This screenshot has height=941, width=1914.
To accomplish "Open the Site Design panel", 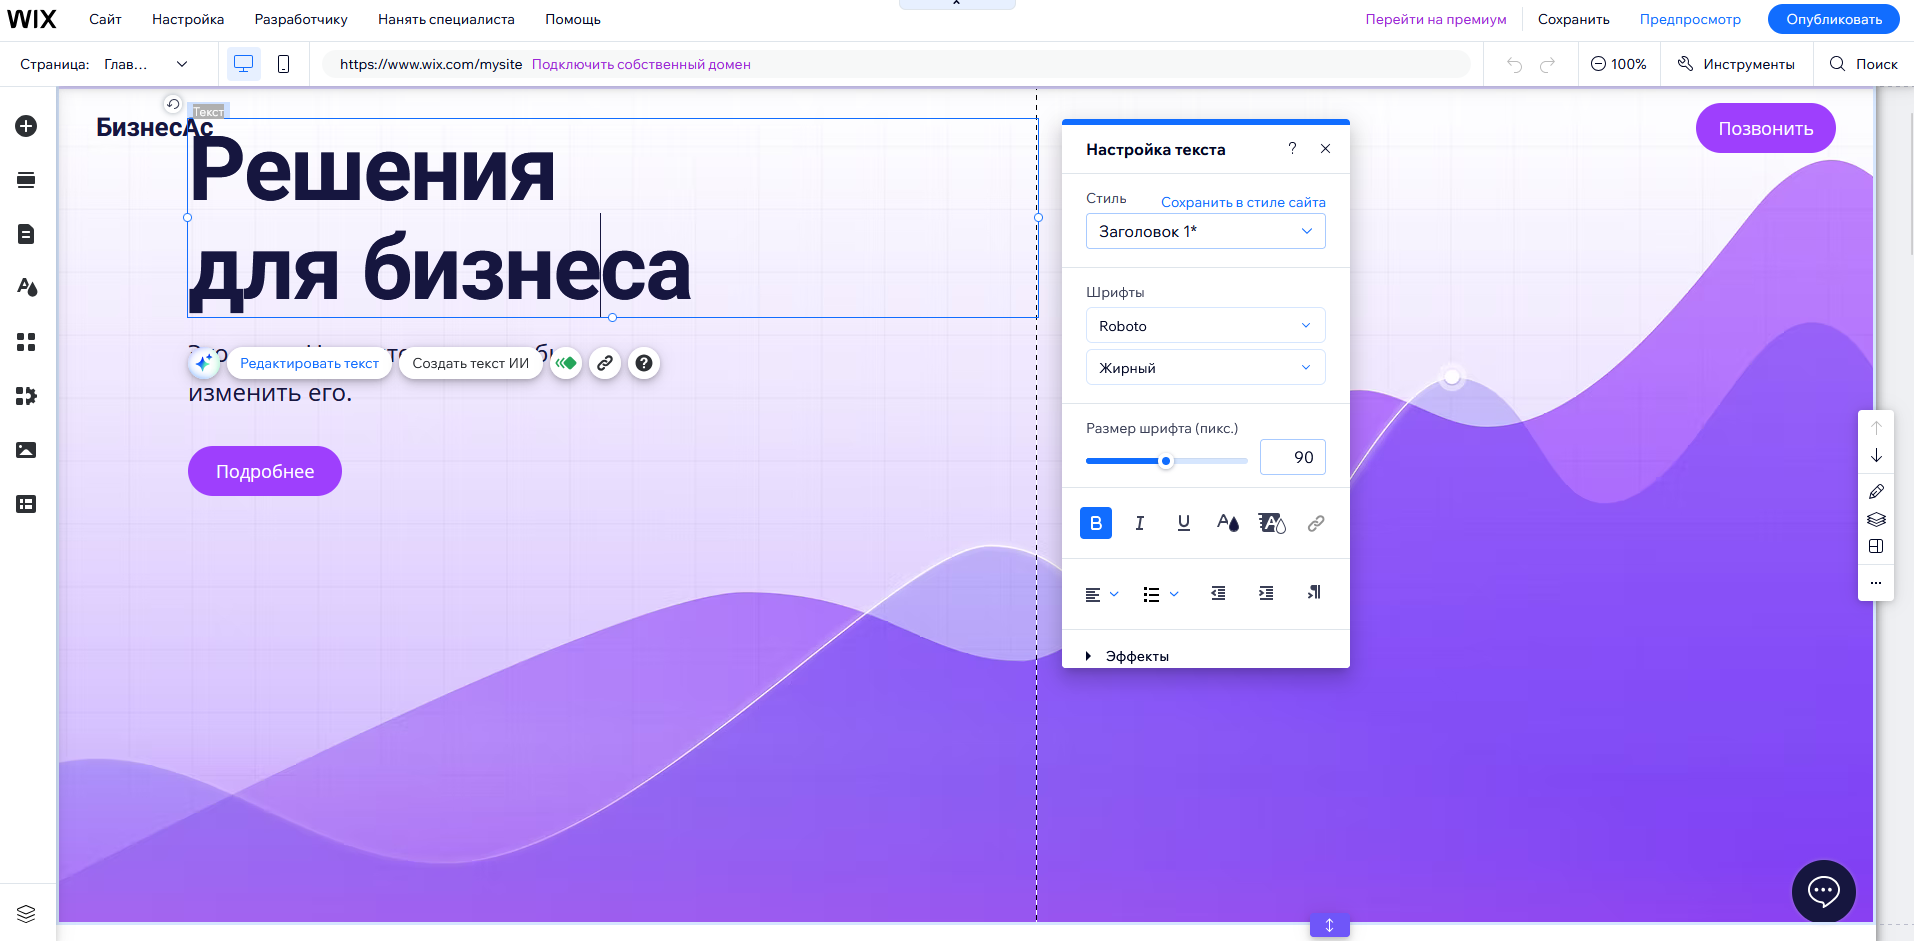I will pos(26,287).
